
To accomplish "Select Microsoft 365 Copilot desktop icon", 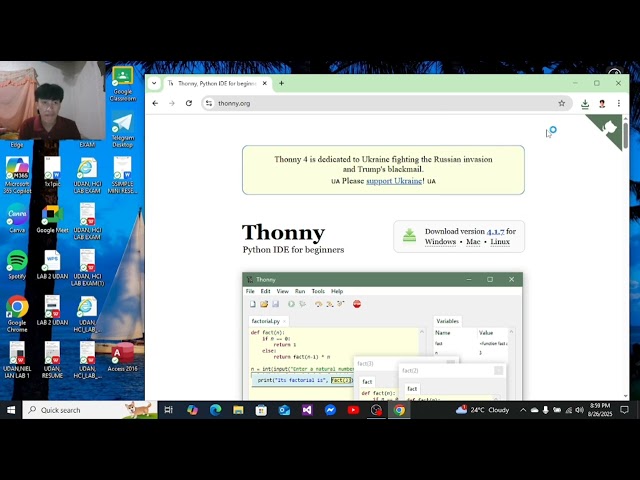I will pos(17,176).
